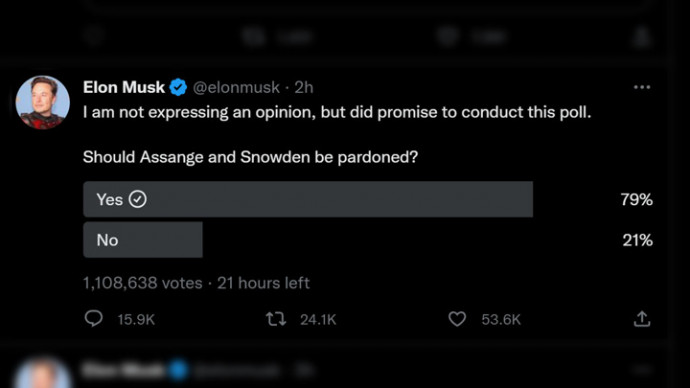Click the checkmark circle beside Yes
This screenshot has width=690, height=388.
click(x=138, y=199)
